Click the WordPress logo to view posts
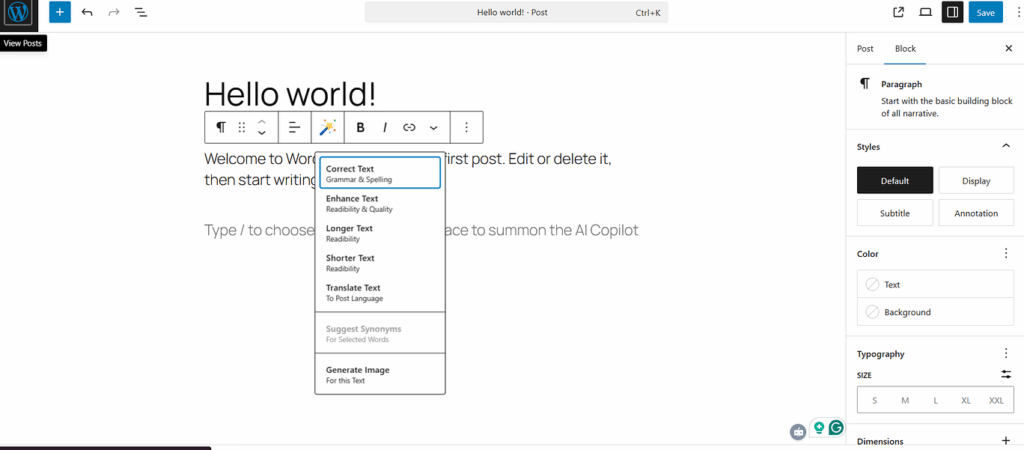Viewport: 1024px width, 450px height. (18, 14)
